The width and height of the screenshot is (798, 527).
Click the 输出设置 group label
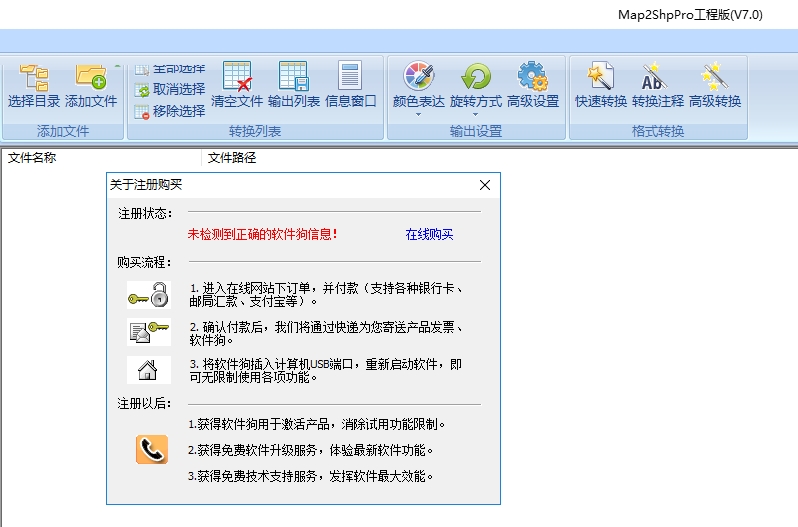pos(476,131)
